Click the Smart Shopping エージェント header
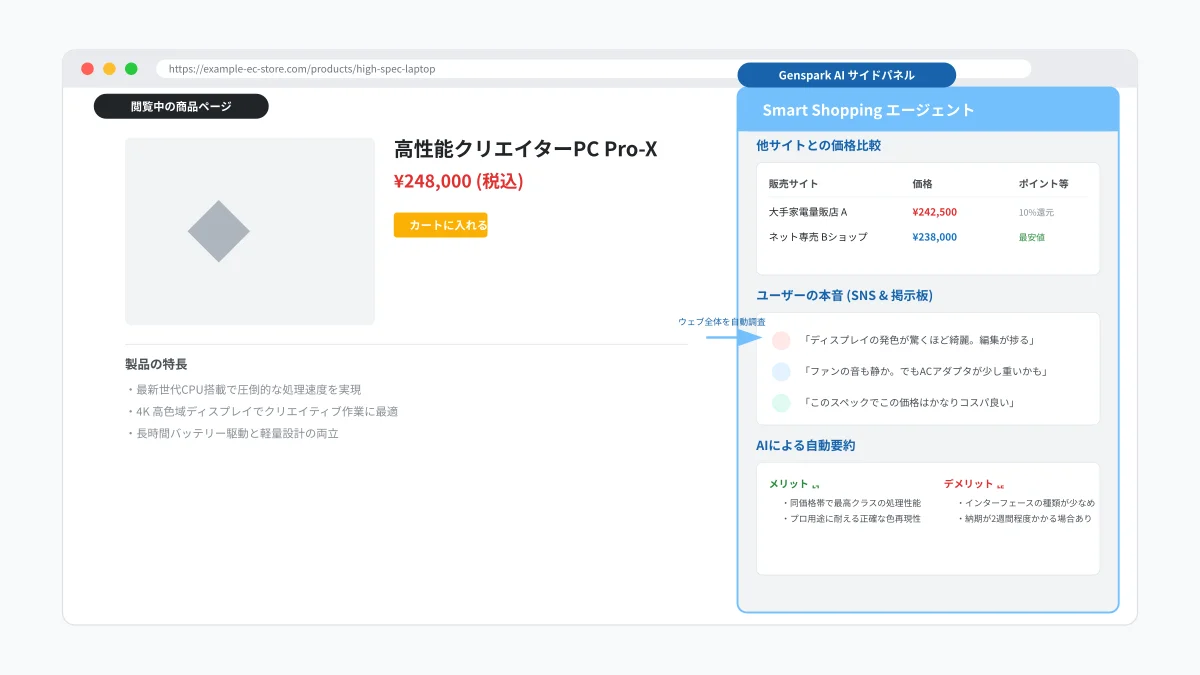 click(x=868, y=110)
